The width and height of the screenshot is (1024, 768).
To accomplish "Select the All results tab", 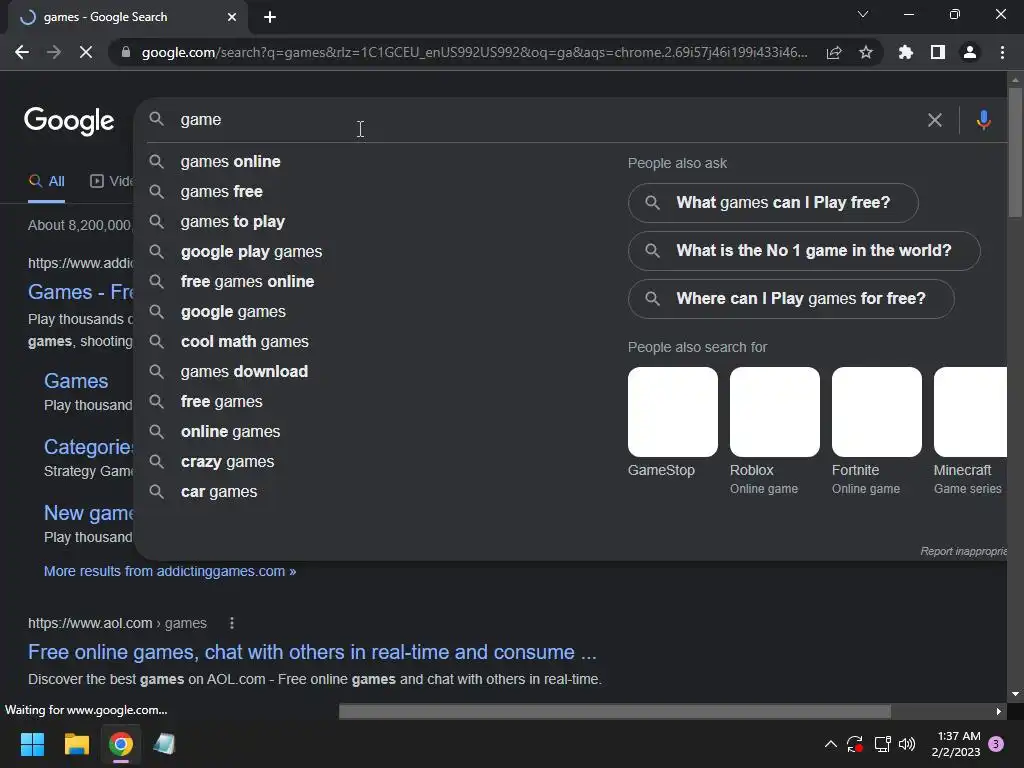I will (46, 182).
